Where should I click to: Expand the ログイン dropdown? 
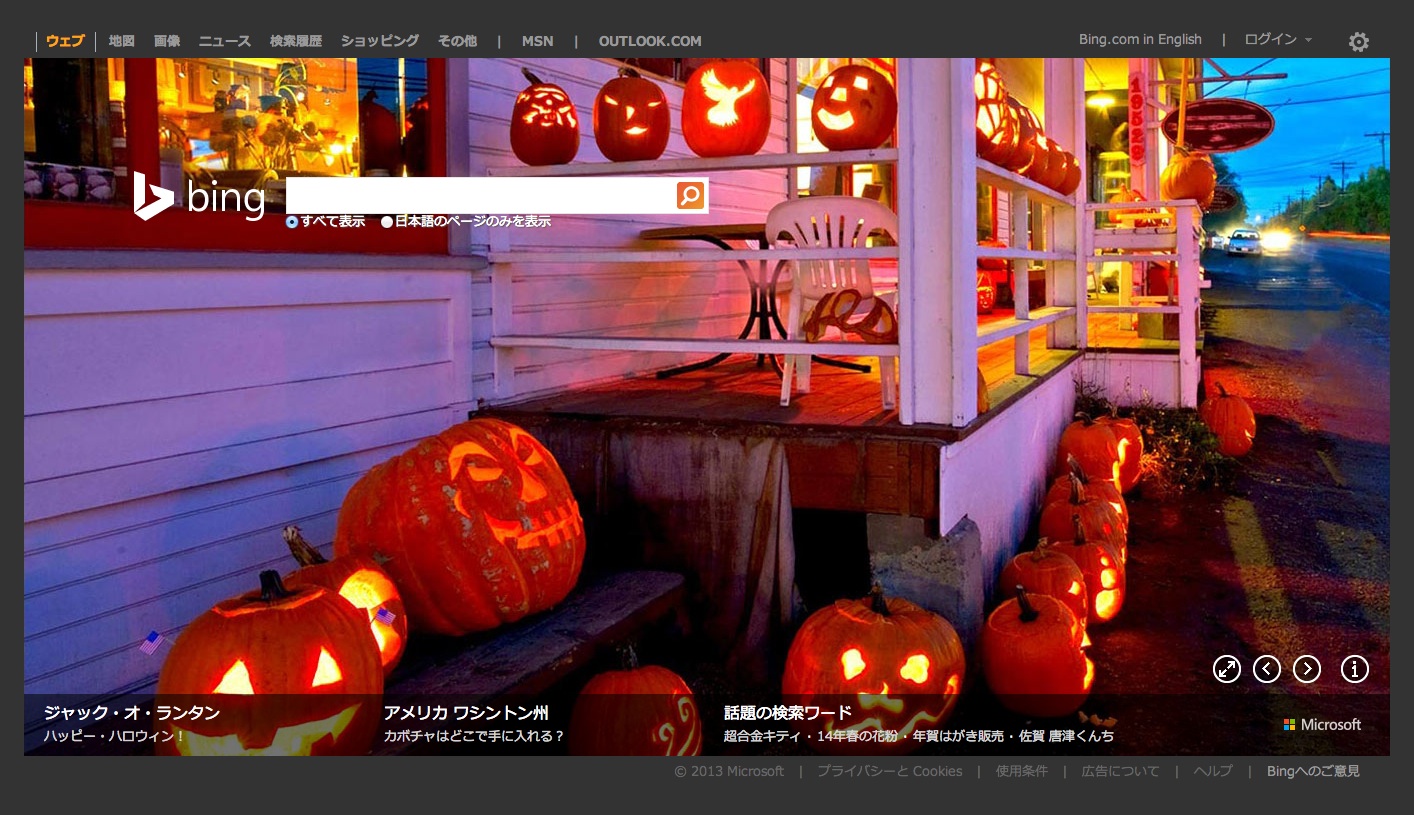1277,40
